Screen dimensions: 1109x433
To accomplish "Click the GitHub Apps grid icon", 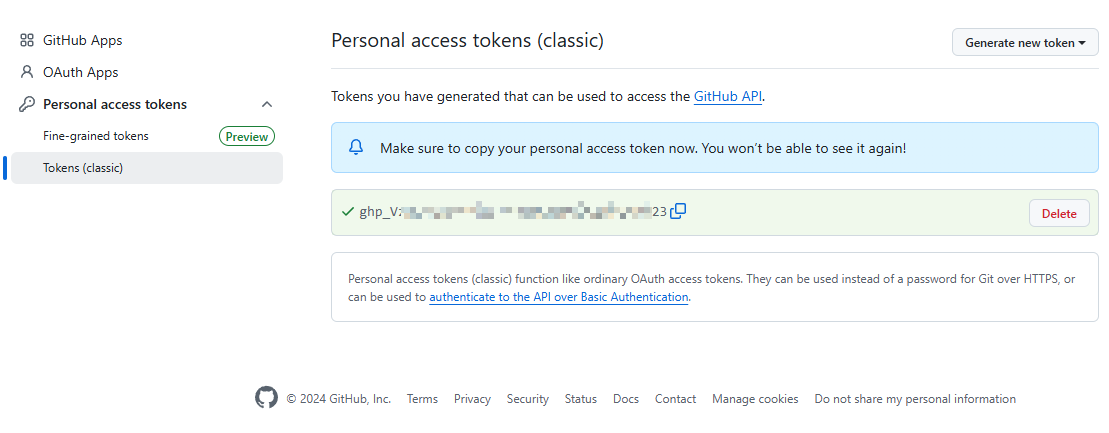I will 27,41.
